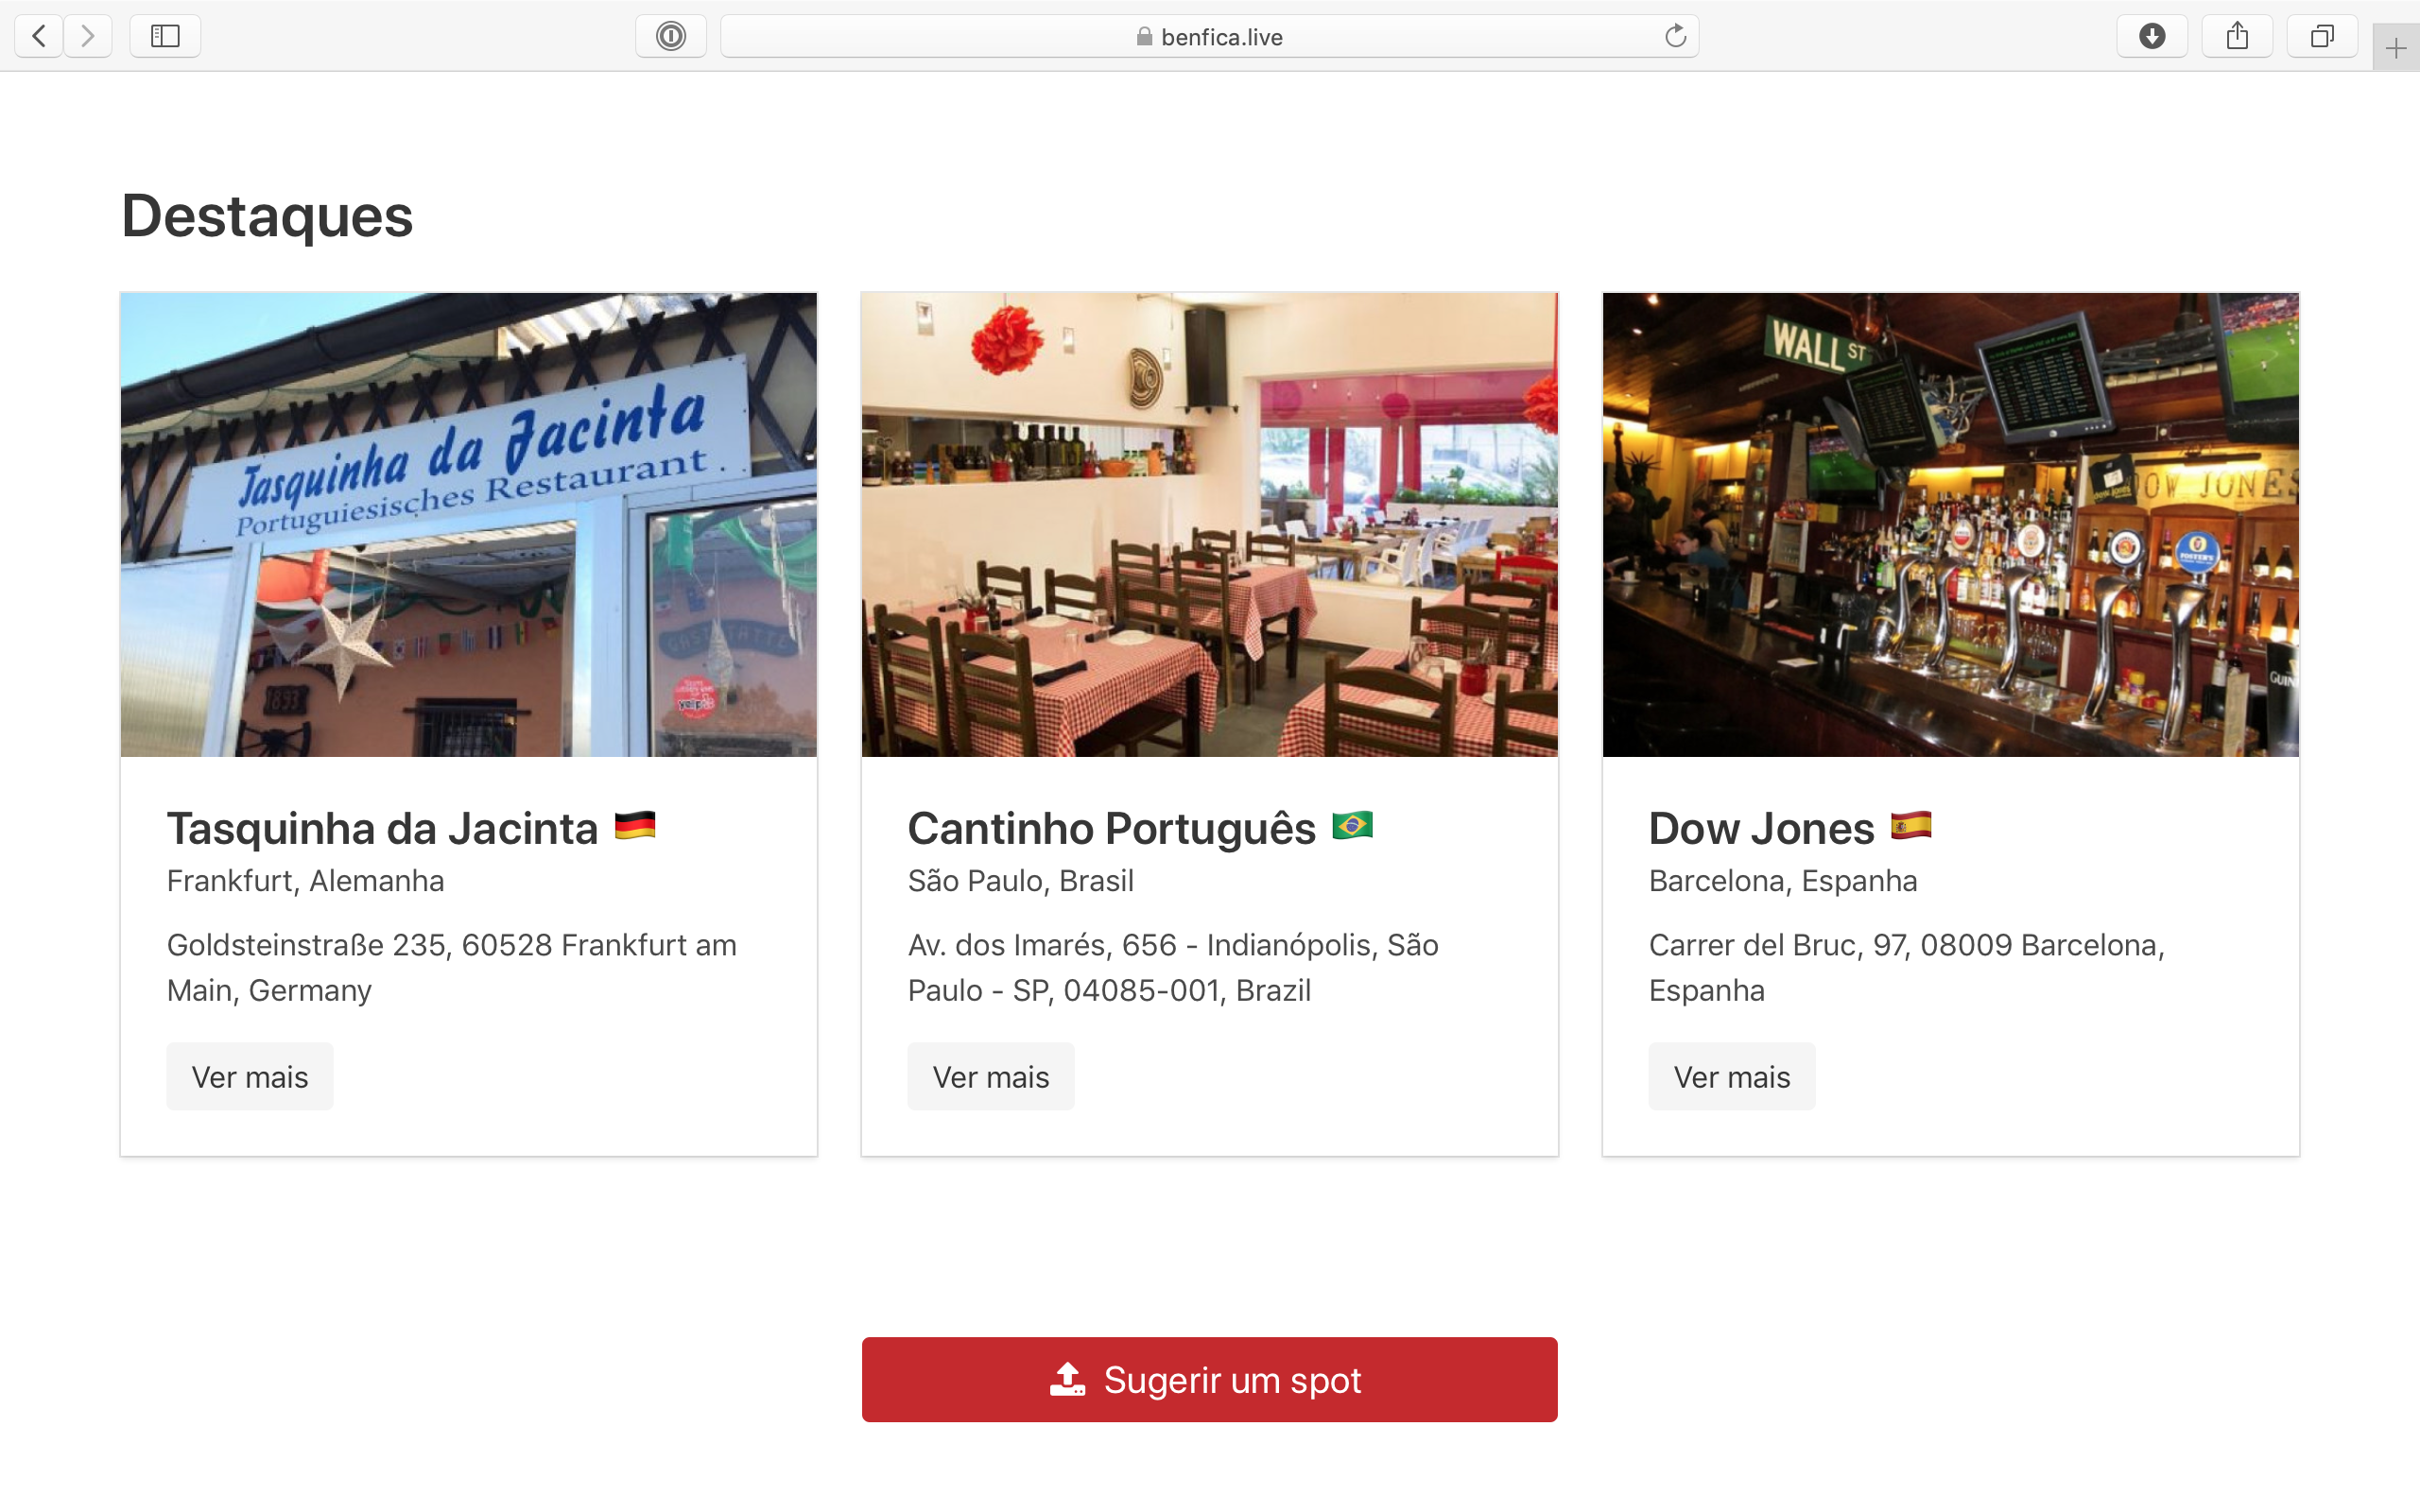Click Ver mais for Tasquinha da Jacinta
Screen dimensions: 2420x1512
(x=250, y=1077)
